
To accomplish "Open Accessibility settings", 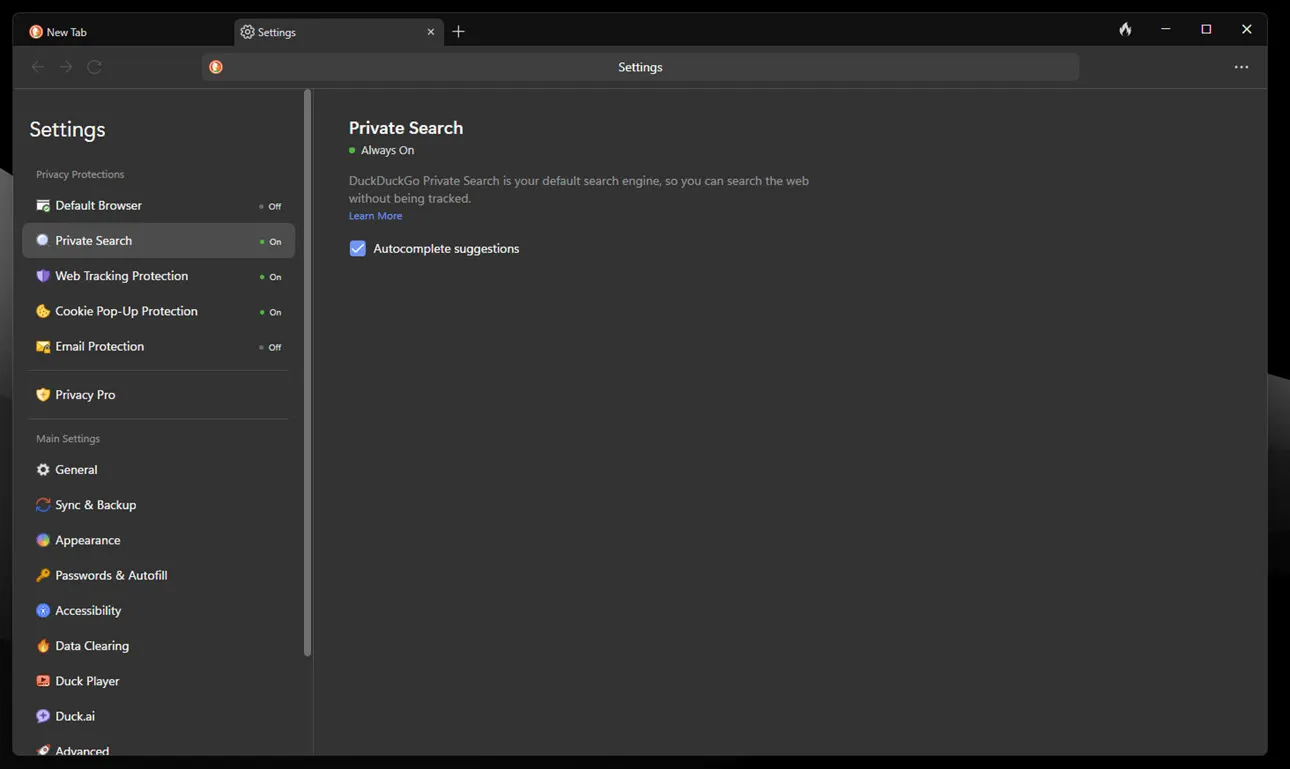I will 87,610.
